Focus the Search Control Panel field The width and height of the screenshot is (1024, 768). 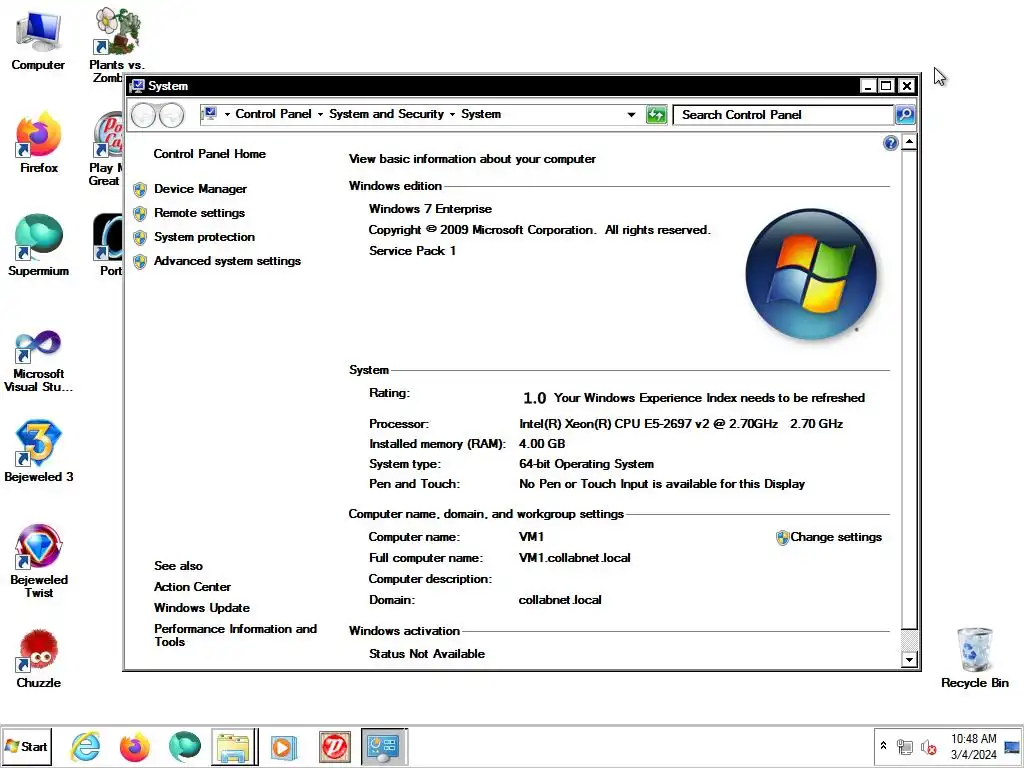pyautogui.click(x=784, y=115)
